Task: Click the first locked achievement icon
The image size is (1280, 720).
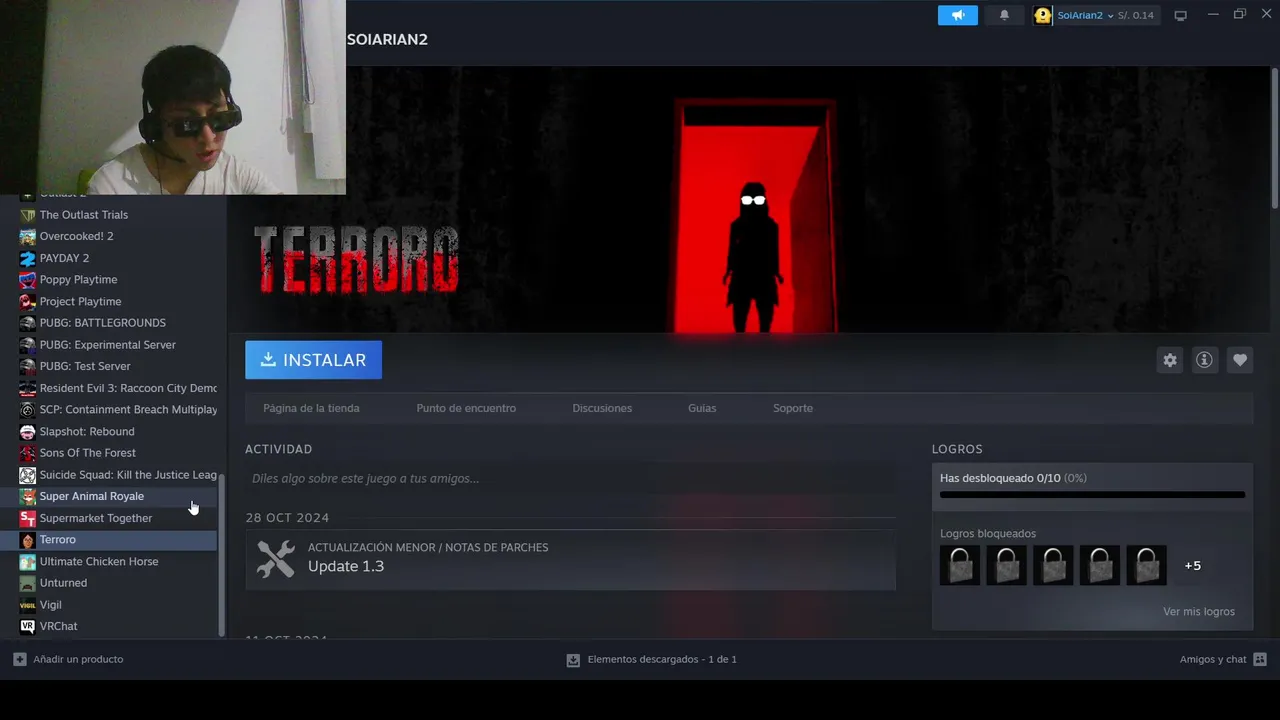Action: point(960,565)
